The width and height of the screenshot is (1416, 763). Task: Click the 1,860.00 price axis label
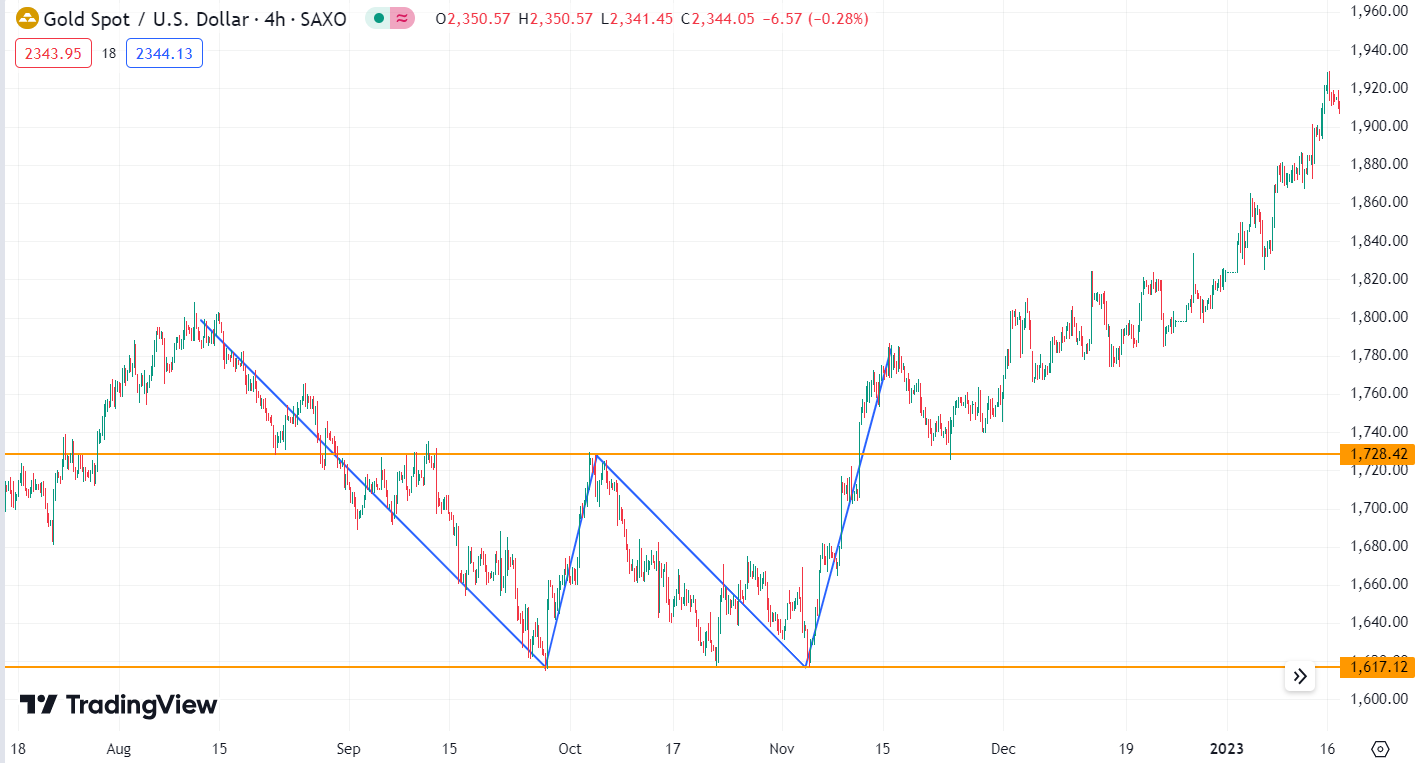[x=1378, y=202]
